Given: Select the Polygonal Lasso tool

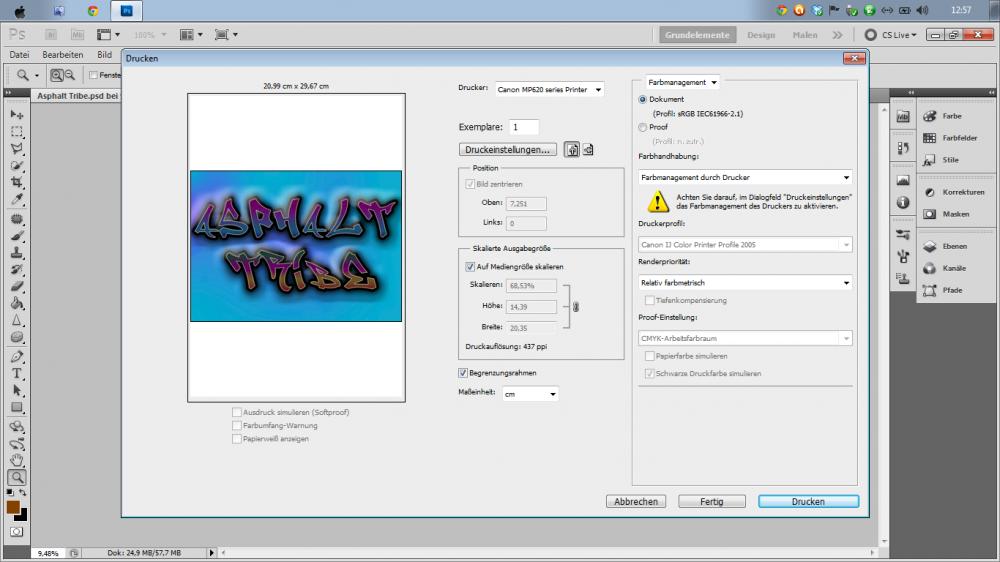Looking at the screenshot, I should point(17,149).
